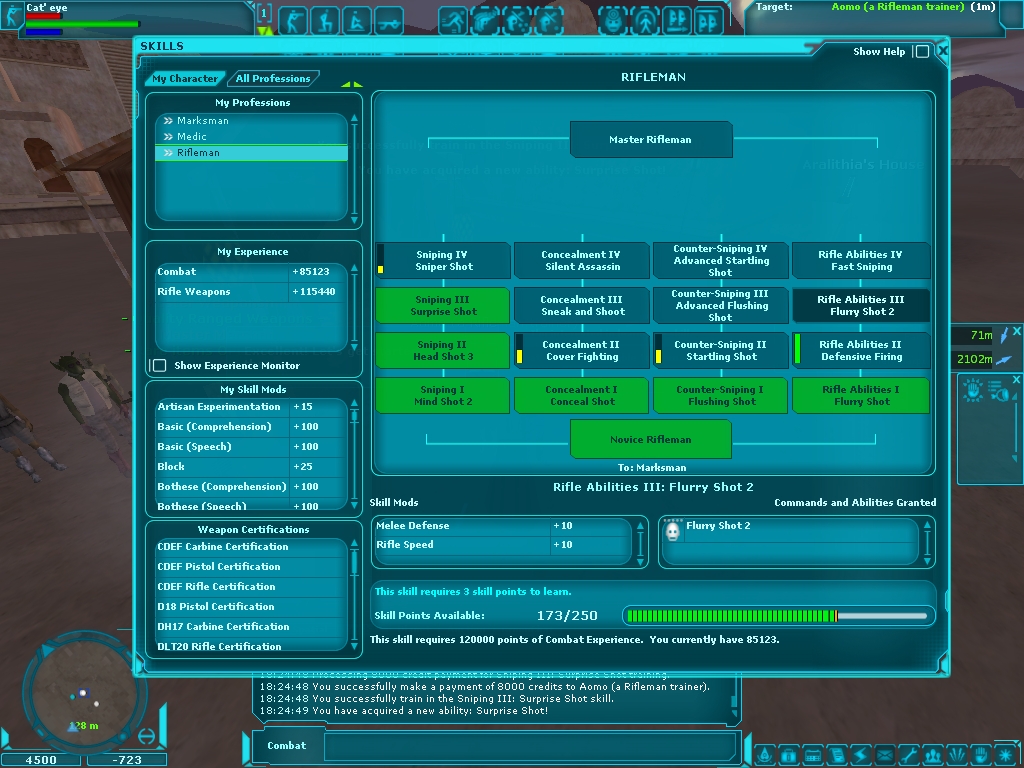
Task: Click the Skill Points Available progress bar
Action: pyautogui.click(x=778, y=616)
